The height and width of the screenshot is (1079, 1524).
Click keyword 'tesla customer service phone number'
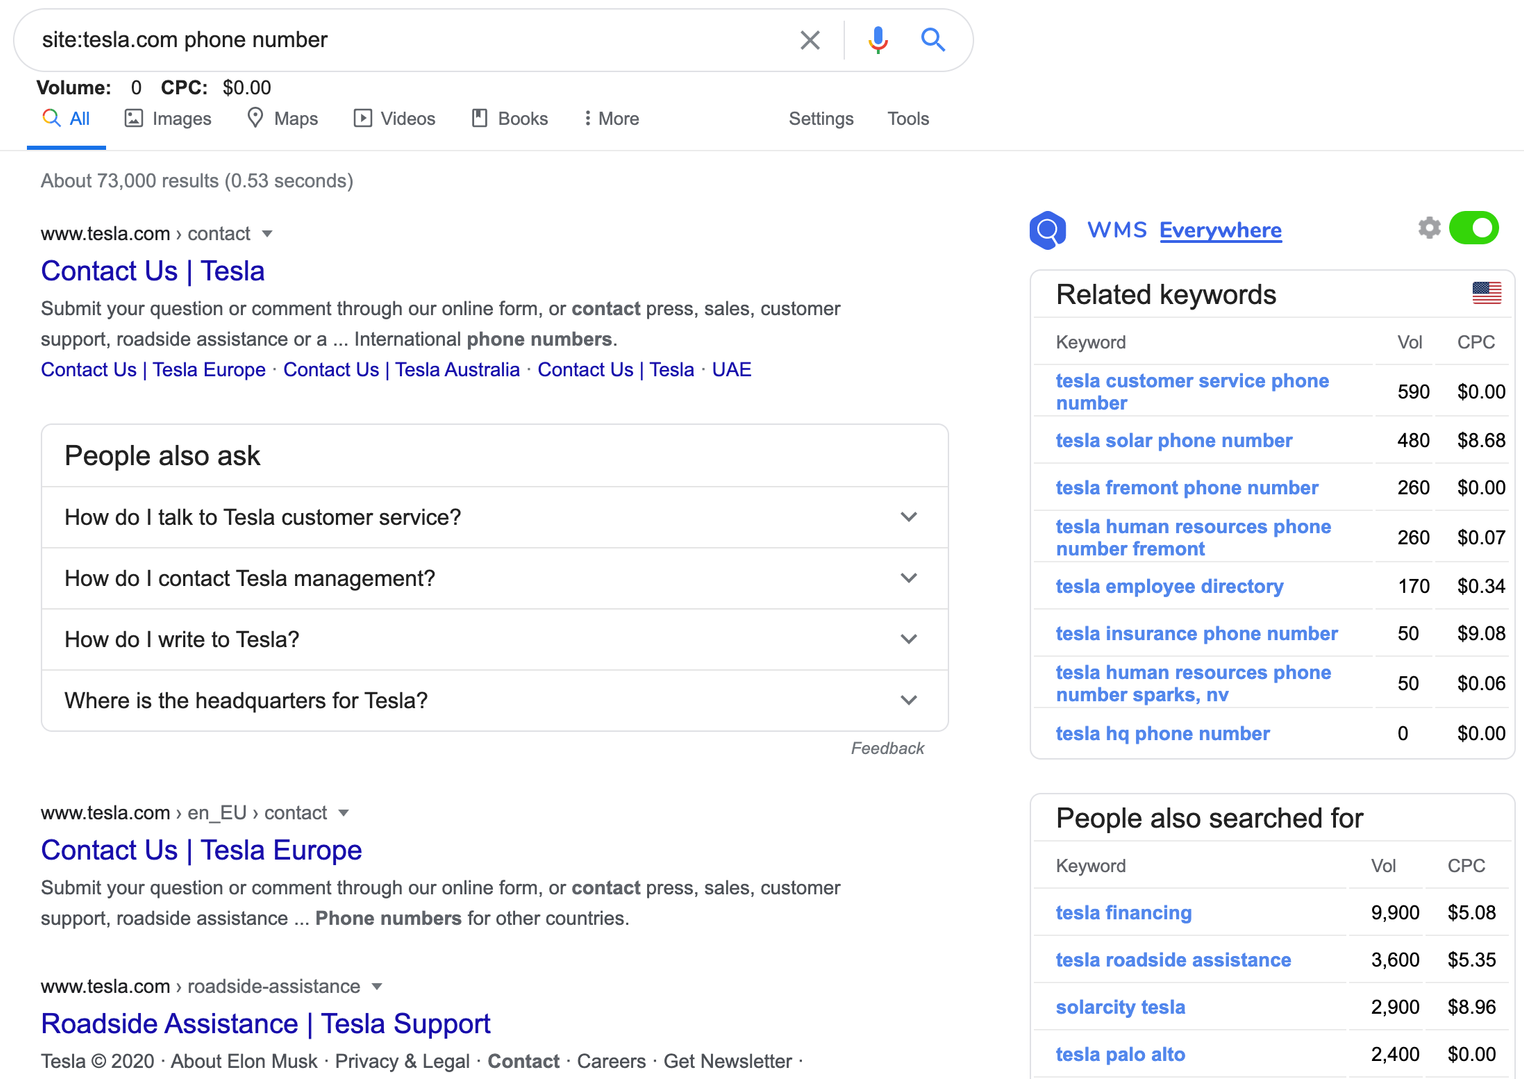[x=1192, y=392]
